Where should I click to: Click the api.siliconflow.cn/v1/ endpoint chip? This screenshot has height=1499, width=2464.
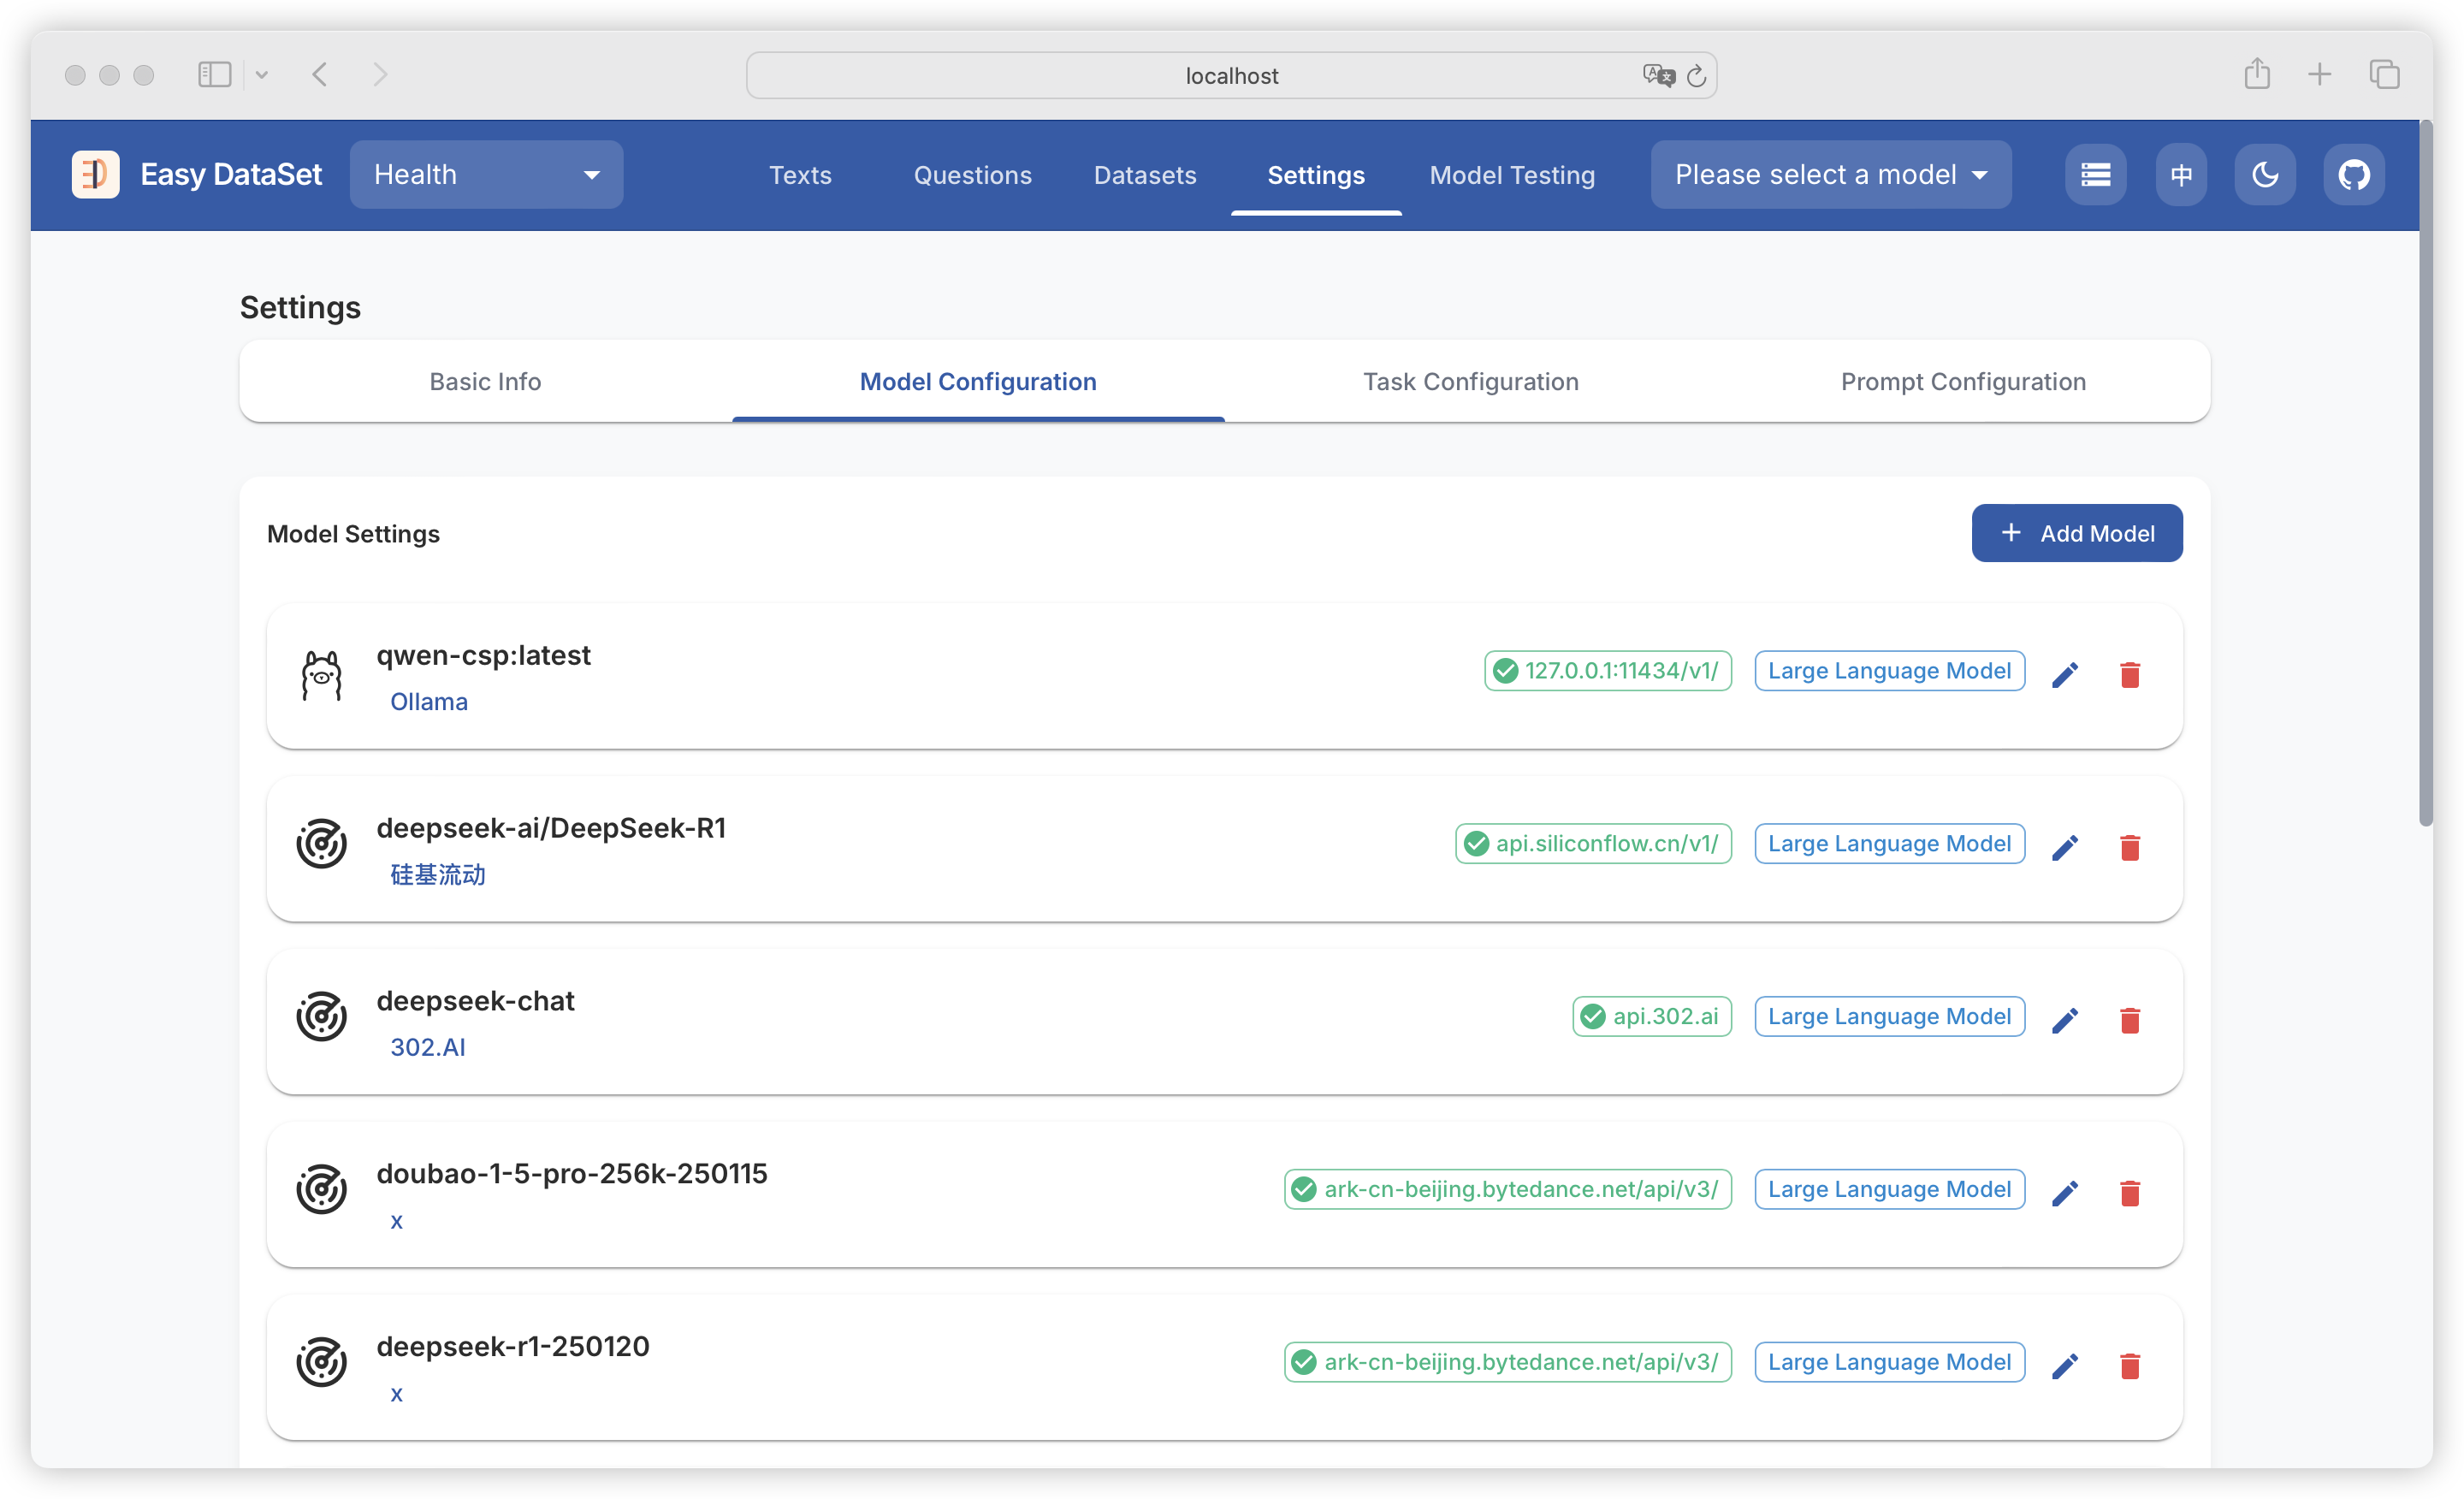point(1593,844)
